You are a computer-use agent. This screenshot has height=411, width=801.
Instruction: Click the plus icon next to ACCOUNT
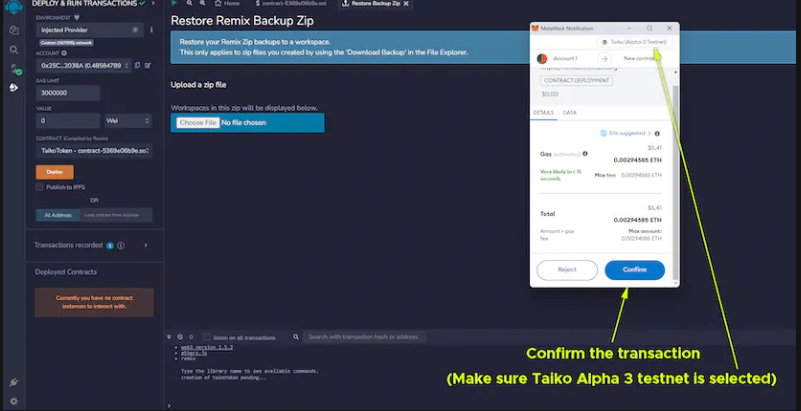[x=64, y=53]
